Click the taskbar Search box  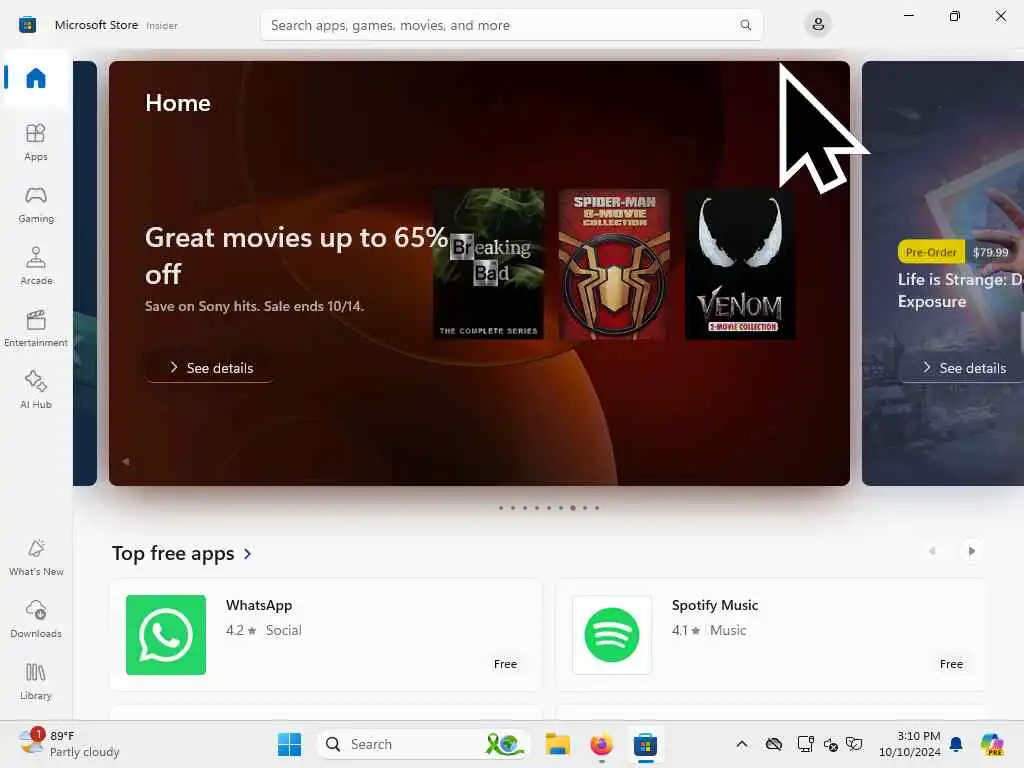coord(423,744)
